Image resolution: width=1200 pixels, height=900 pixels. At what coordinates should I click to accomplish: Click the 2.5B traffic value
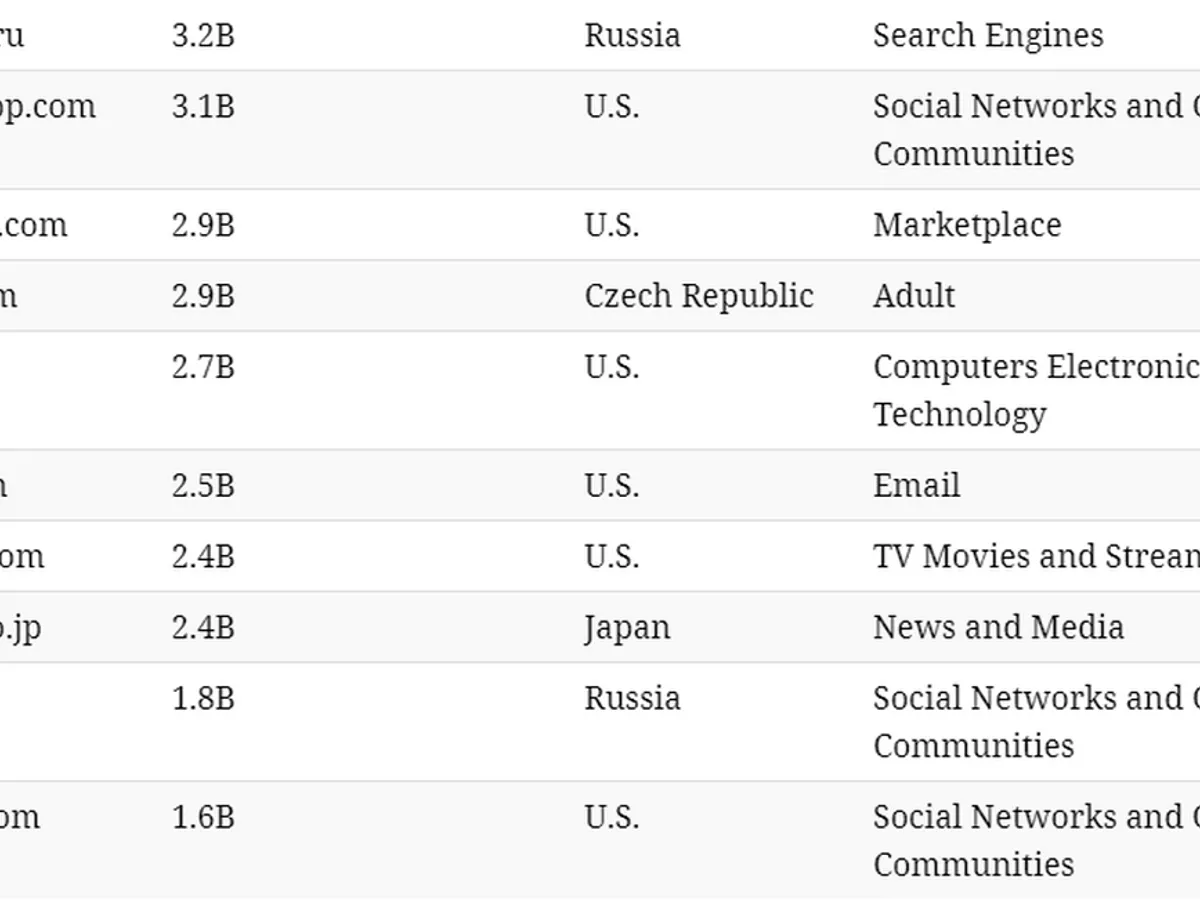(203, 486)
